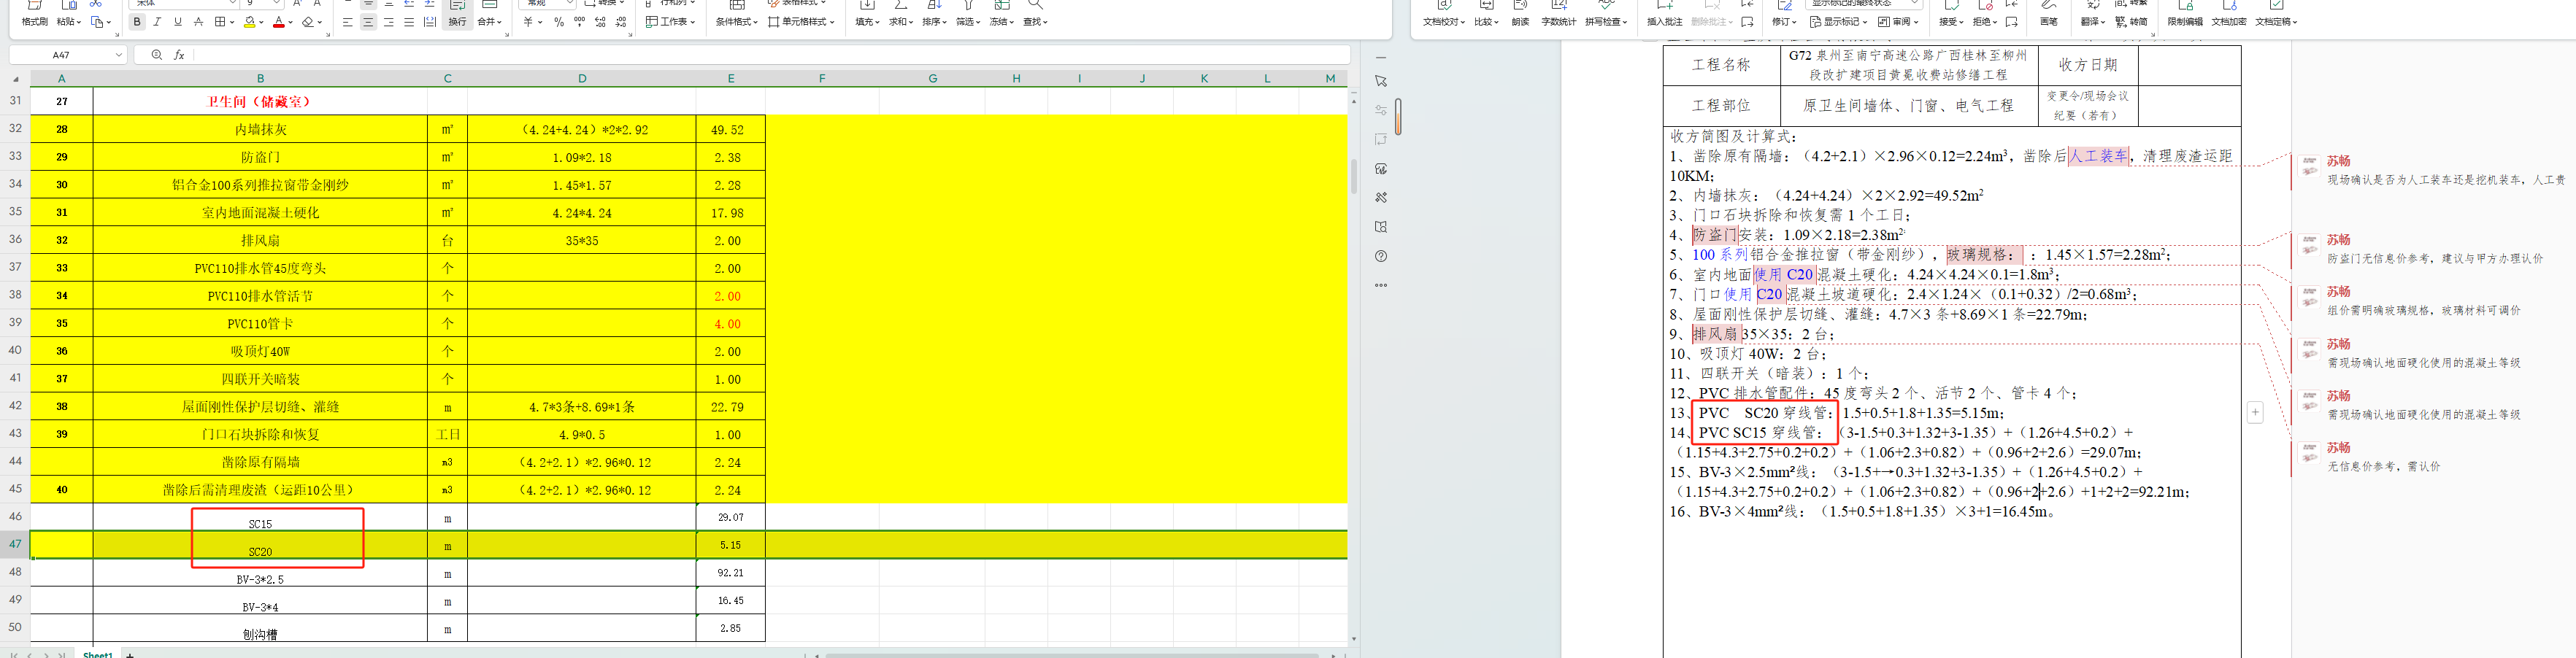Image resolution: width=2576 pixels, height=658 pixels.
Task: Click the help question icon in sidebar
Action: [1381, 256]
